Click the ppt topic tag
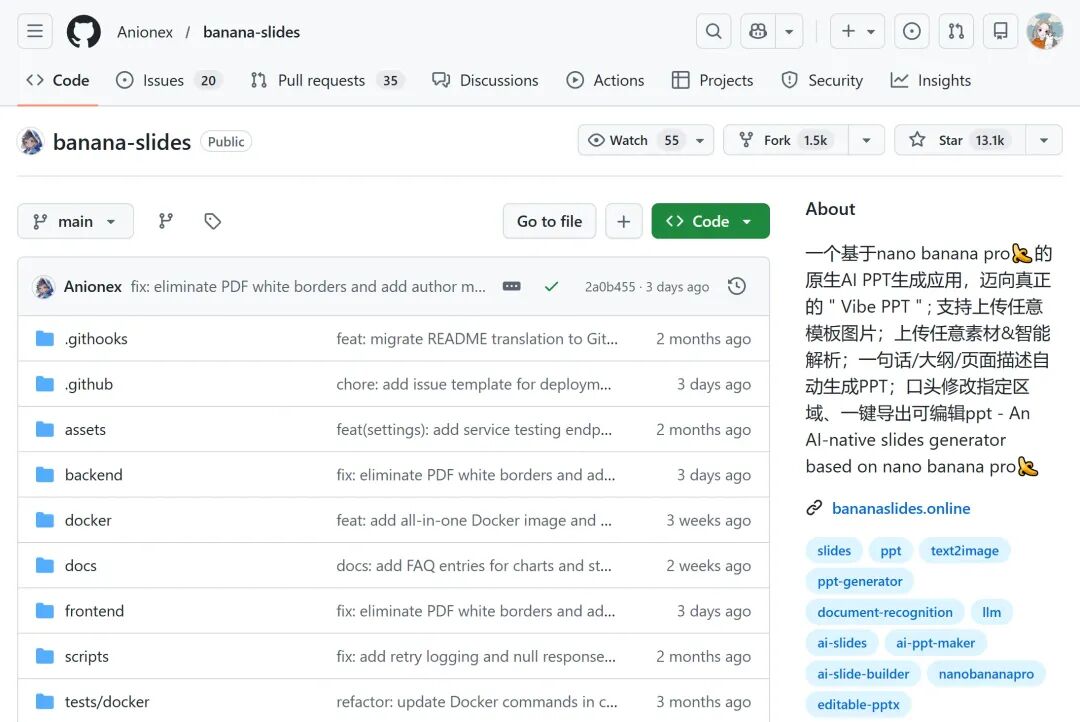The width and height of the screenshot is (1080, 722). pyautogui.click(x=891, y=550)
